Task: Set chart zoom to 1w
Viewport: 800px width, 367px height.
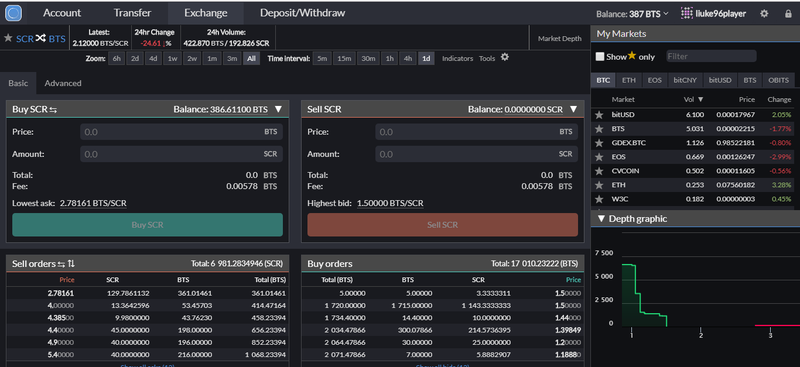Action: point(172,59)
